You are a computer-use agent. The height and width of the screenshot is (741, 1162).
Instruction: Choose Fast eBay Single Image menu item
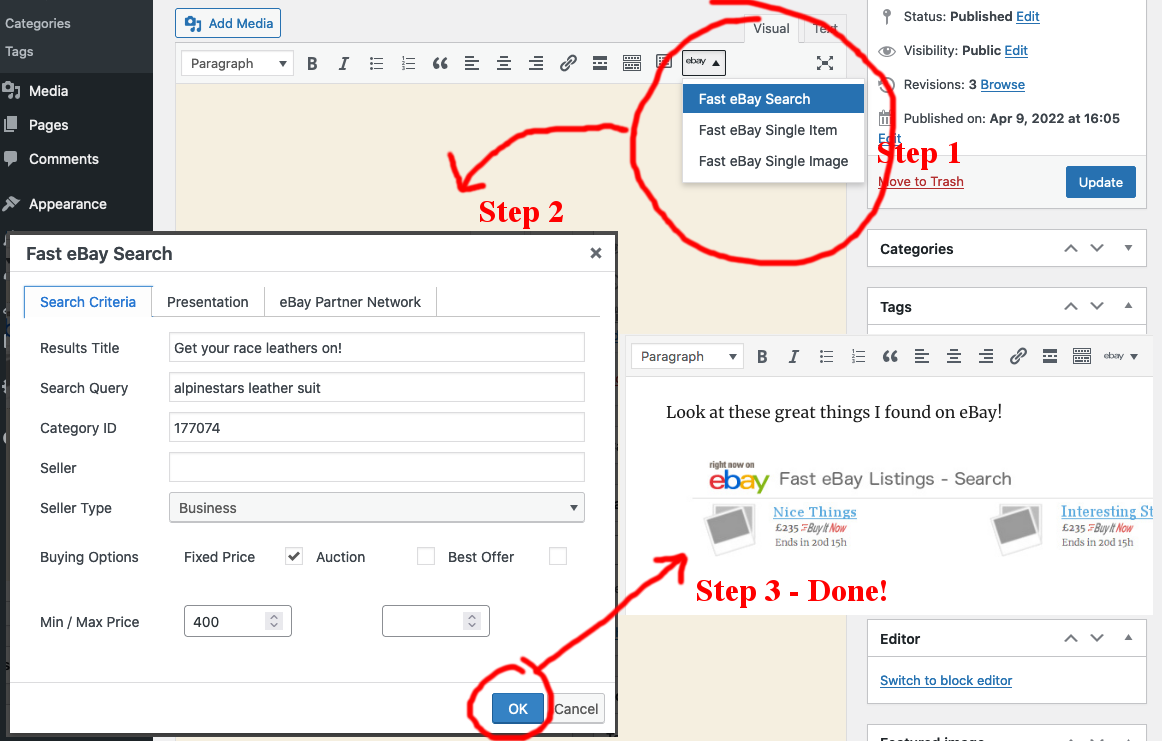773,162
